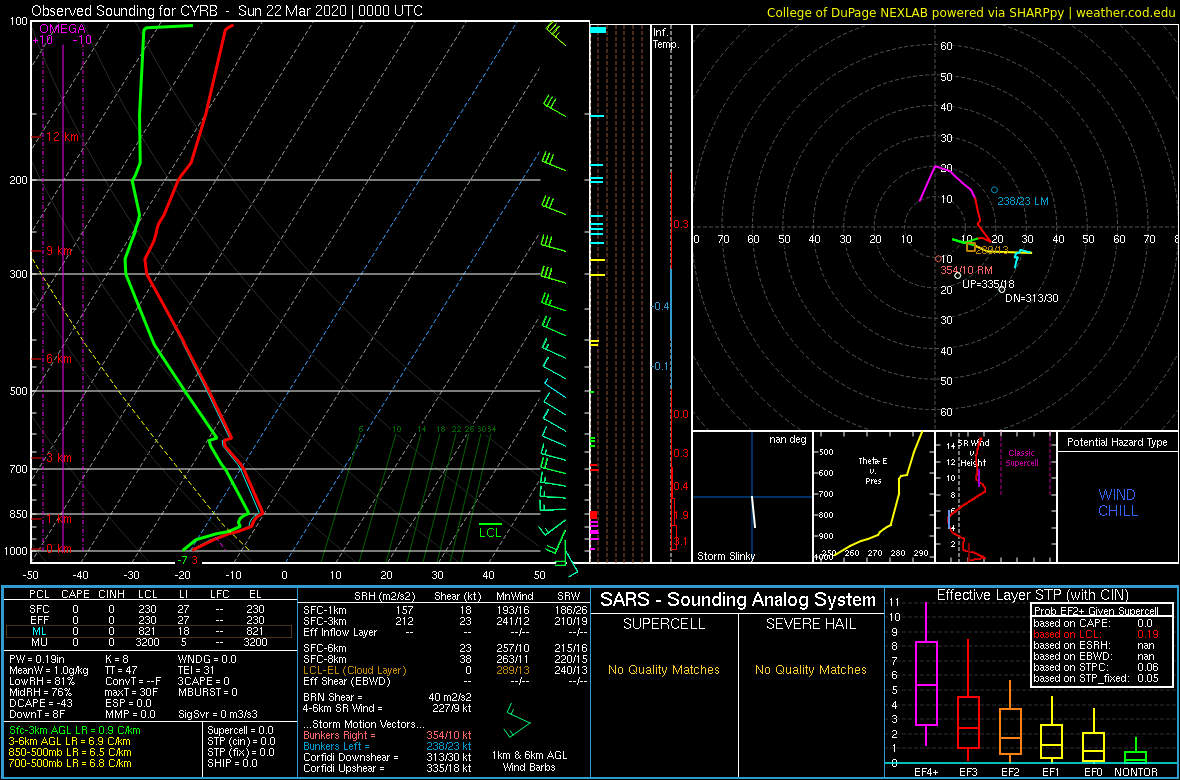
Task: Click the SUPERCELL column heading in SARS
Action: click(x=664, y=624)
